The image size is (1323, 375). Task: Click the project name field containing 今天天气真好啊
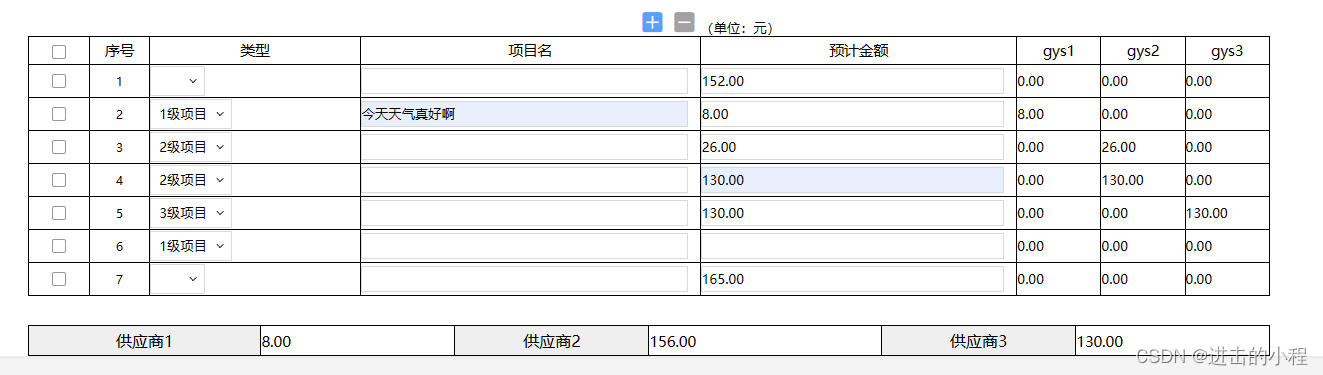coord(525,114)
